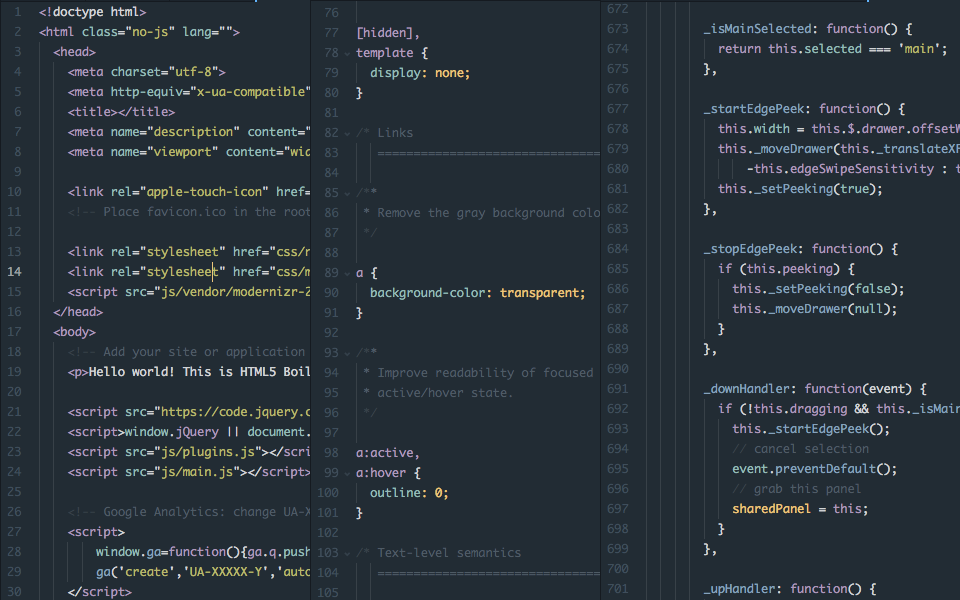Viewport: 960px width, 600px height.
Task: Collapse the Links comment fold arrow at line 82
Action: tap(347, 133)
